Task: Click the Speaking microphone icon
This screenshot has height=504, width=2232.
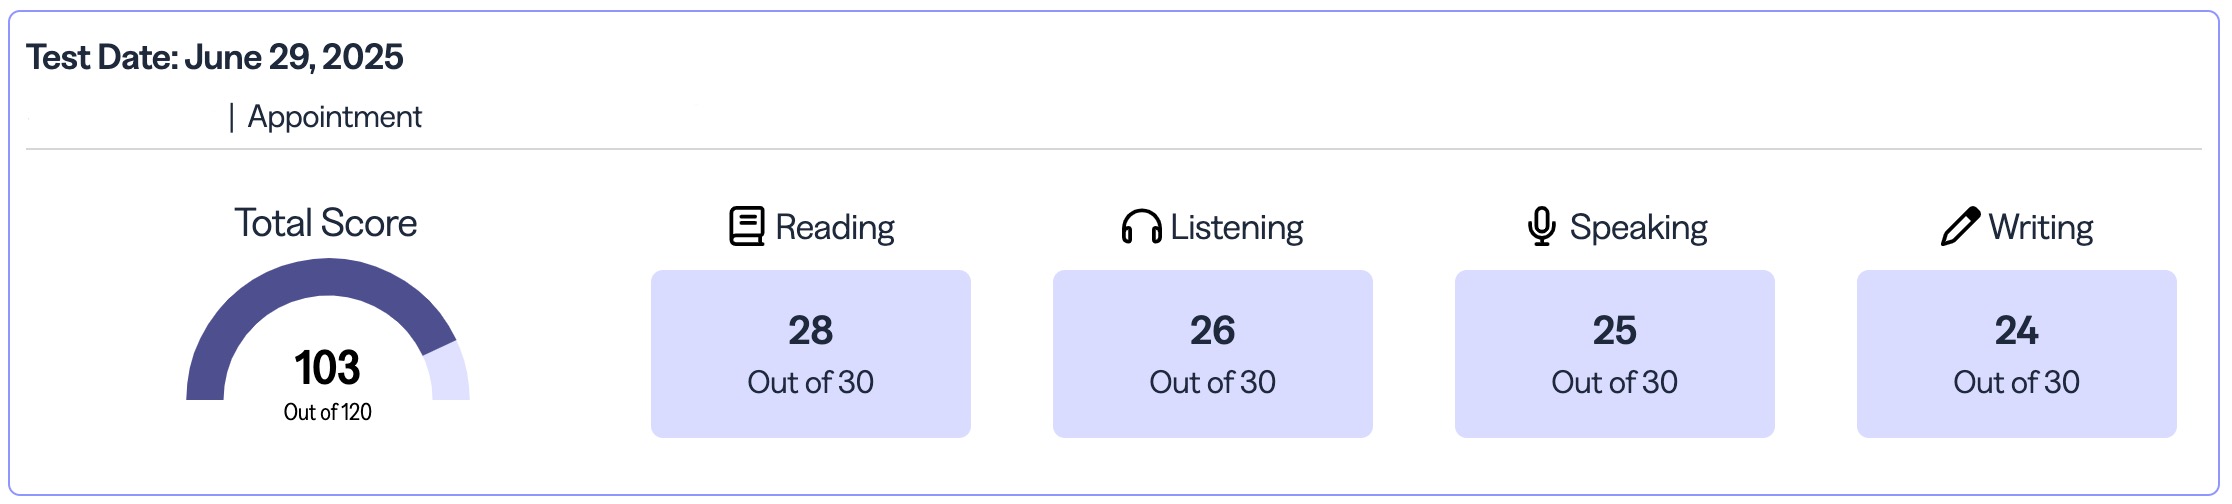Action: pos(1541,227)
